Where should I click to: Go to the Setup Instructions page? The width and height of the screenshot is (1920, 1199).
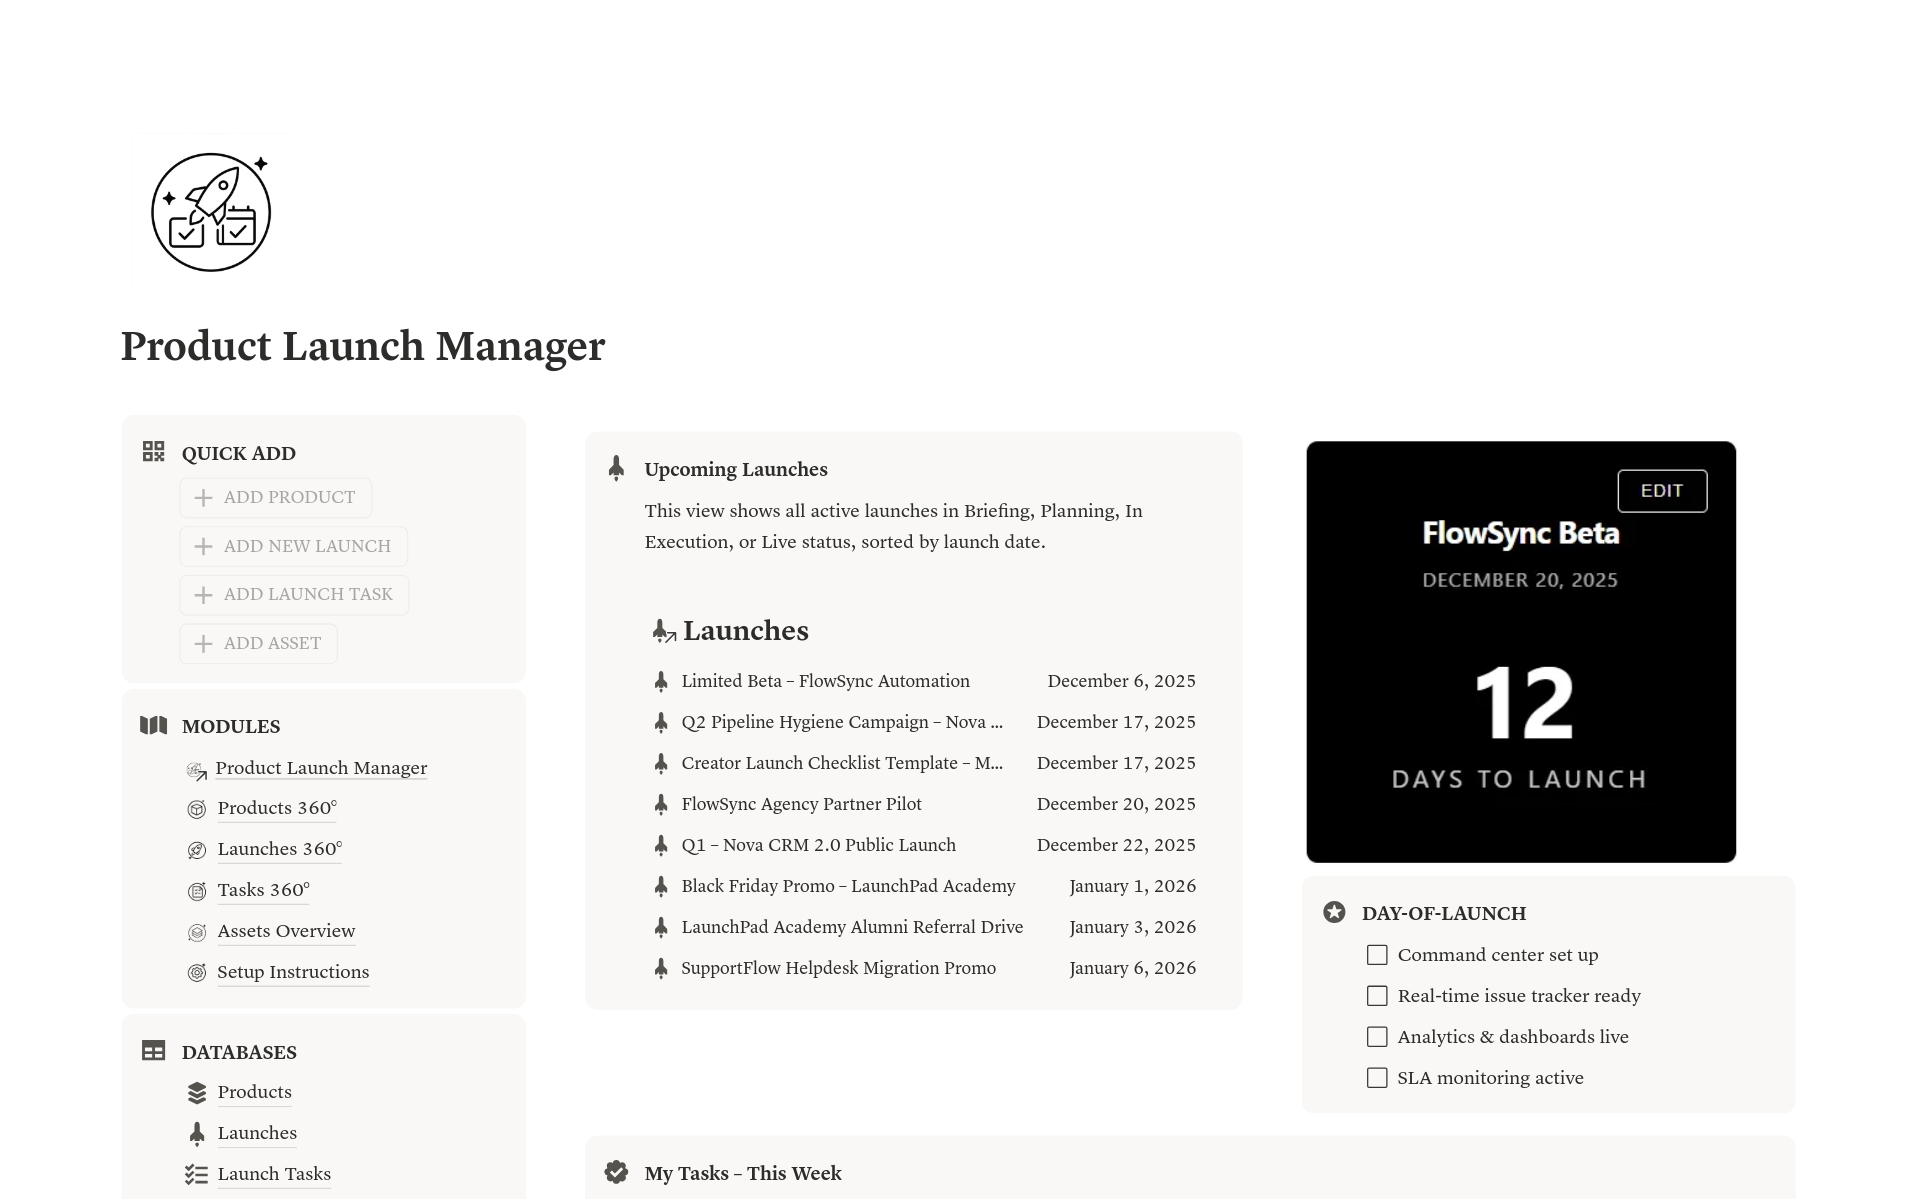tap(293, 972)
